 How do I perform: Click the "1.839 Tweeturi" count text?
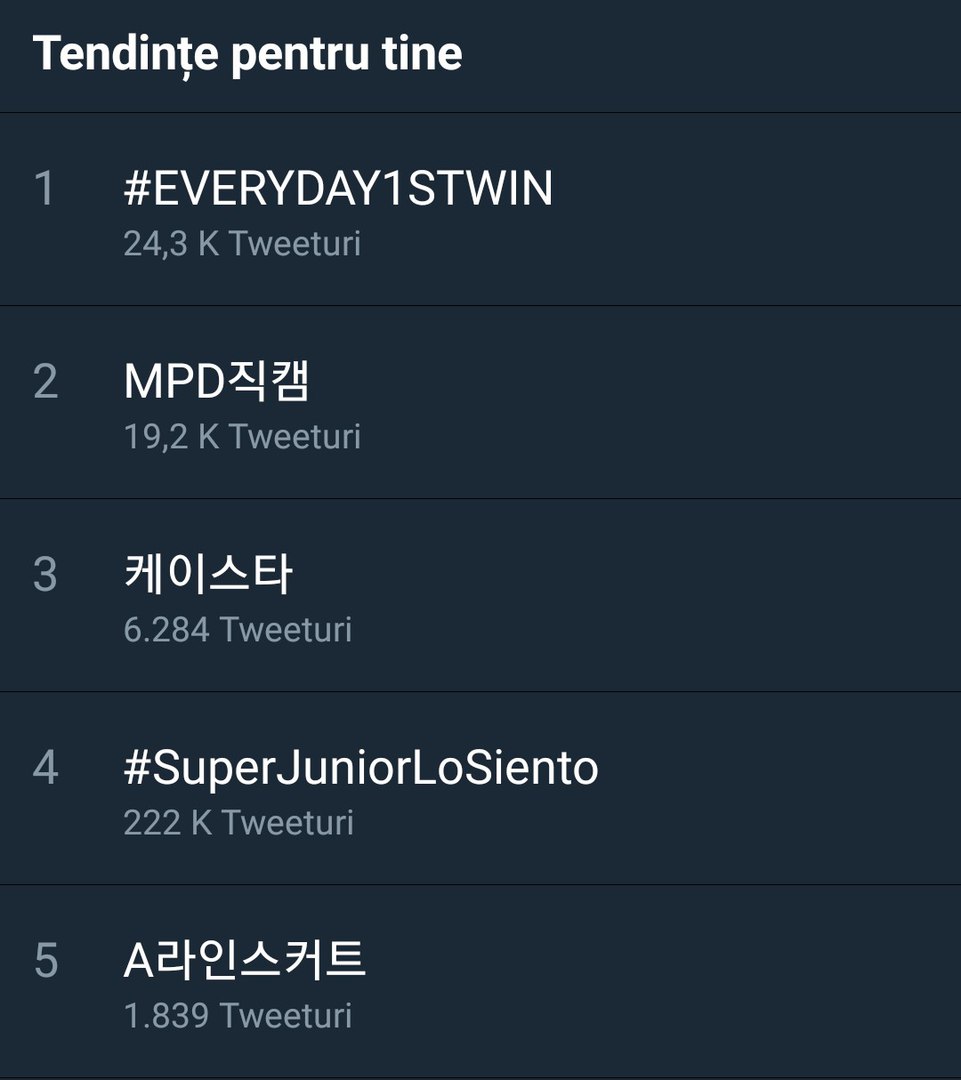(238, 1016)
